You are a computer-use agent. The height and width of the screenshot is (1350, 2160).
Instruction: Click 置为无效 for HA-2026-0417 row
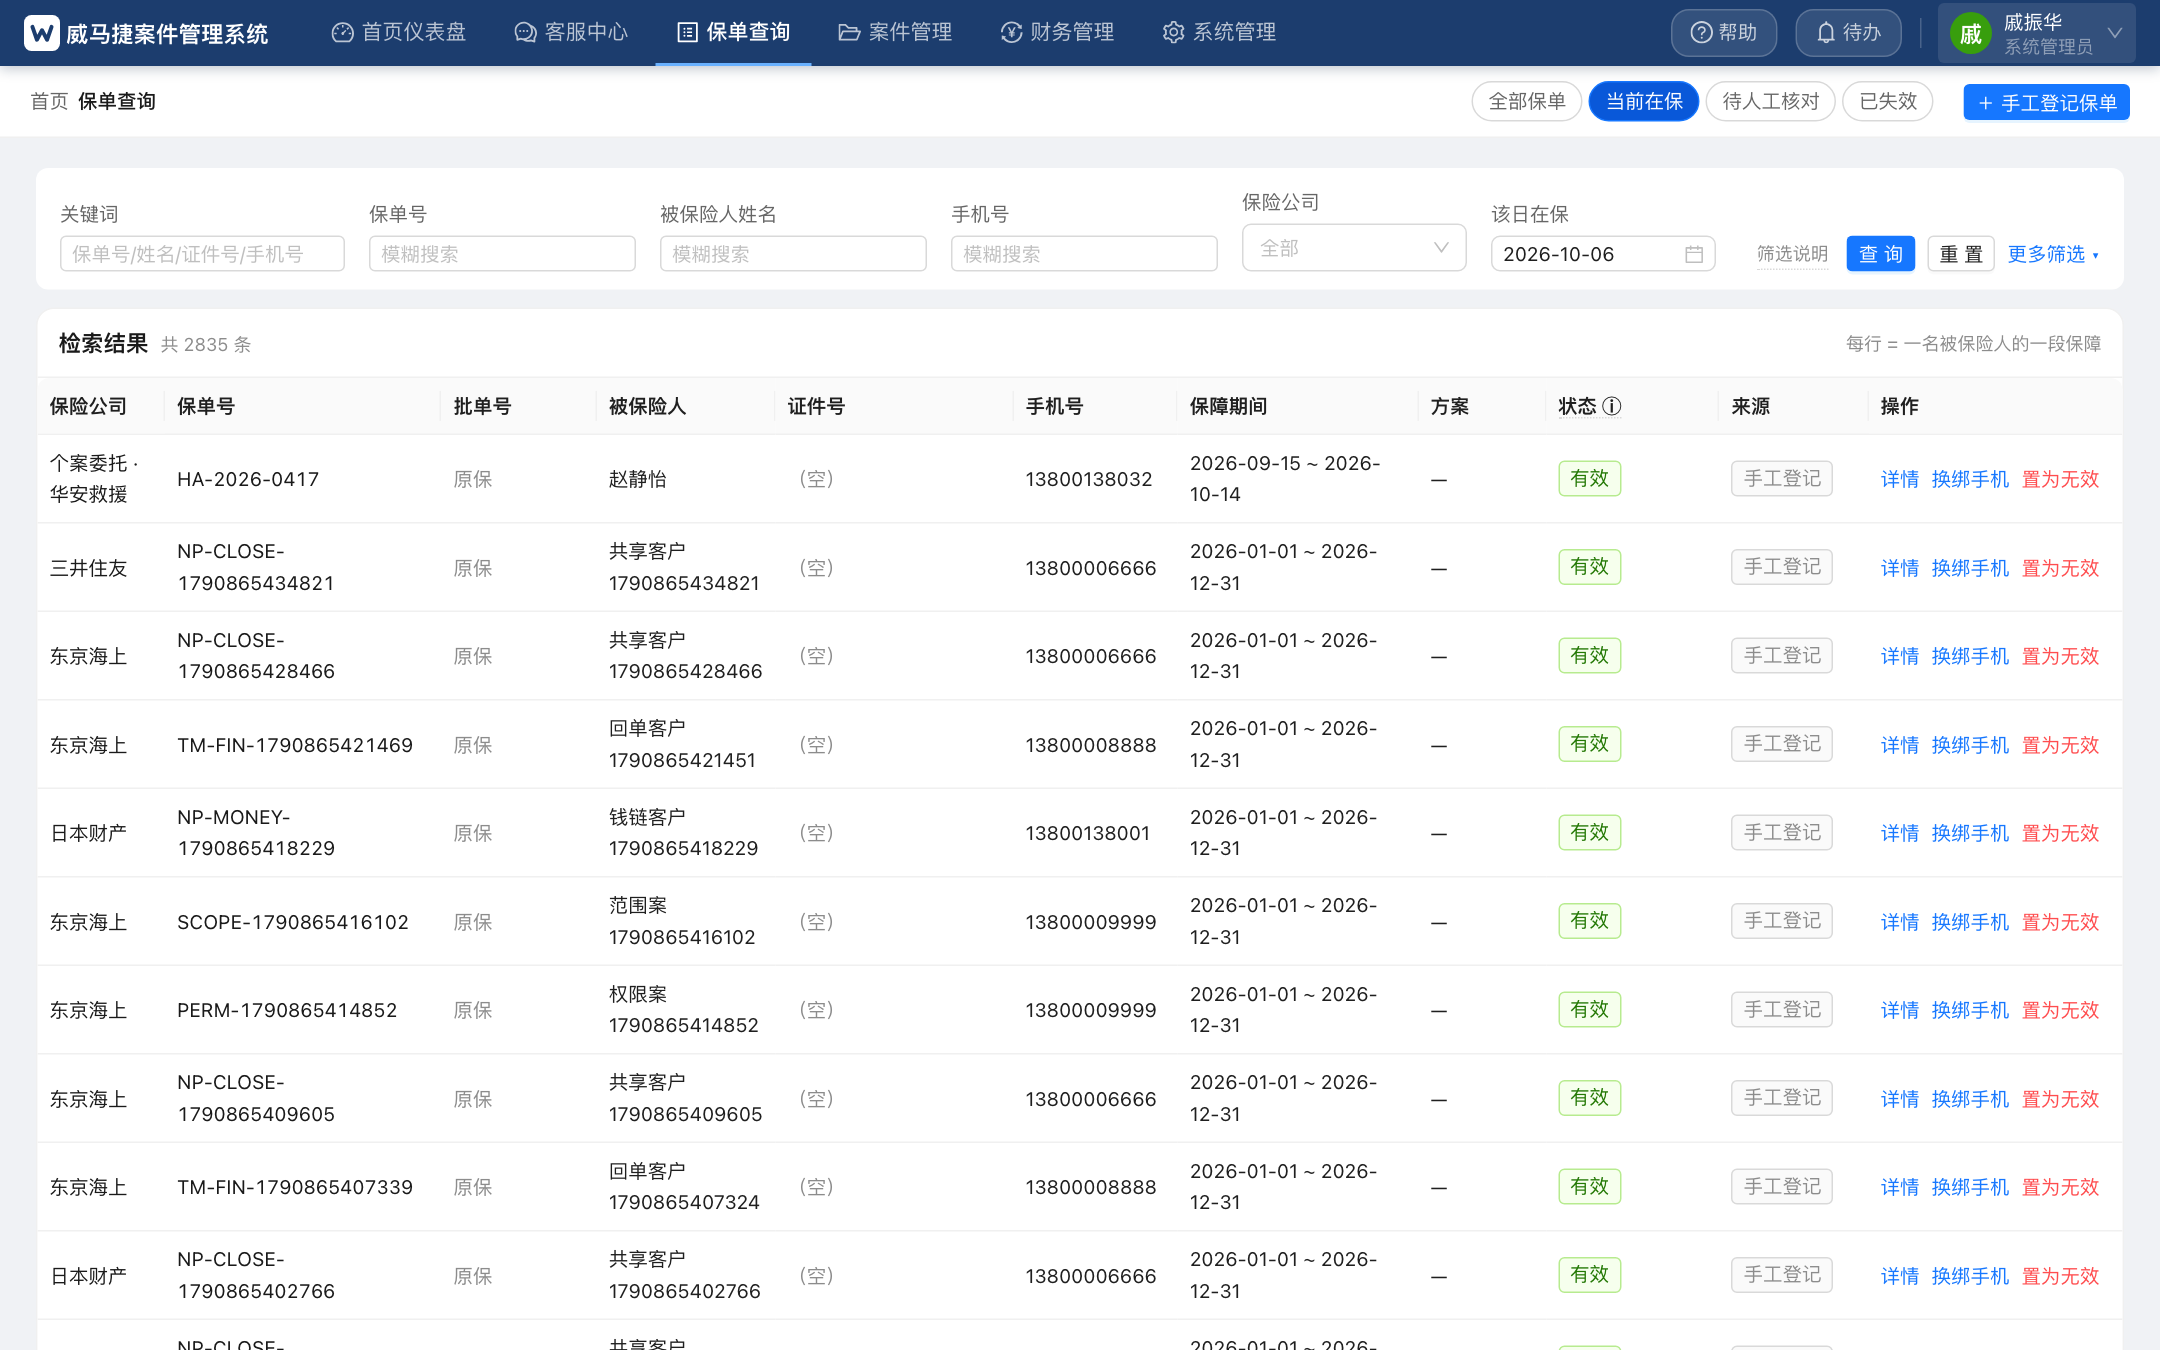click(2061, 479)
